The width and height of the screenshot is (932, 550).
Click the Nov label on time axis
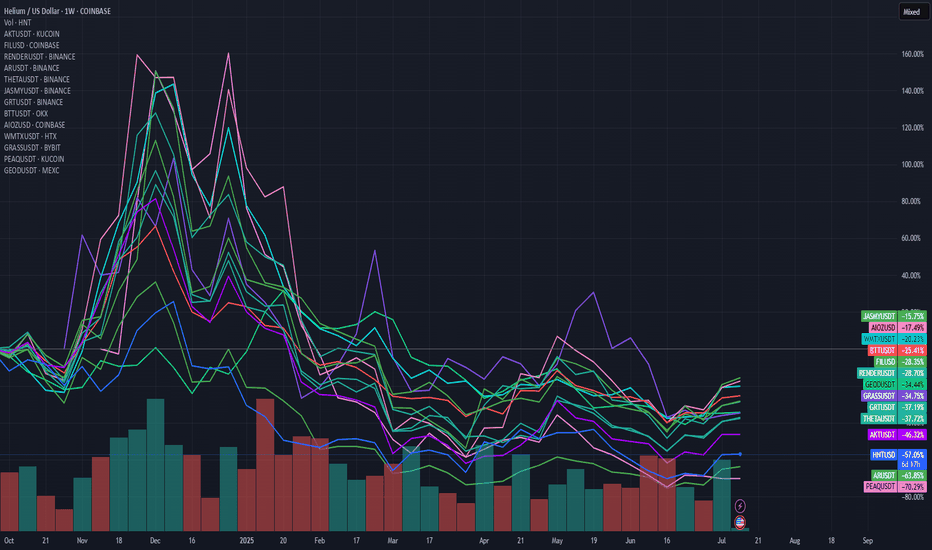82,541
